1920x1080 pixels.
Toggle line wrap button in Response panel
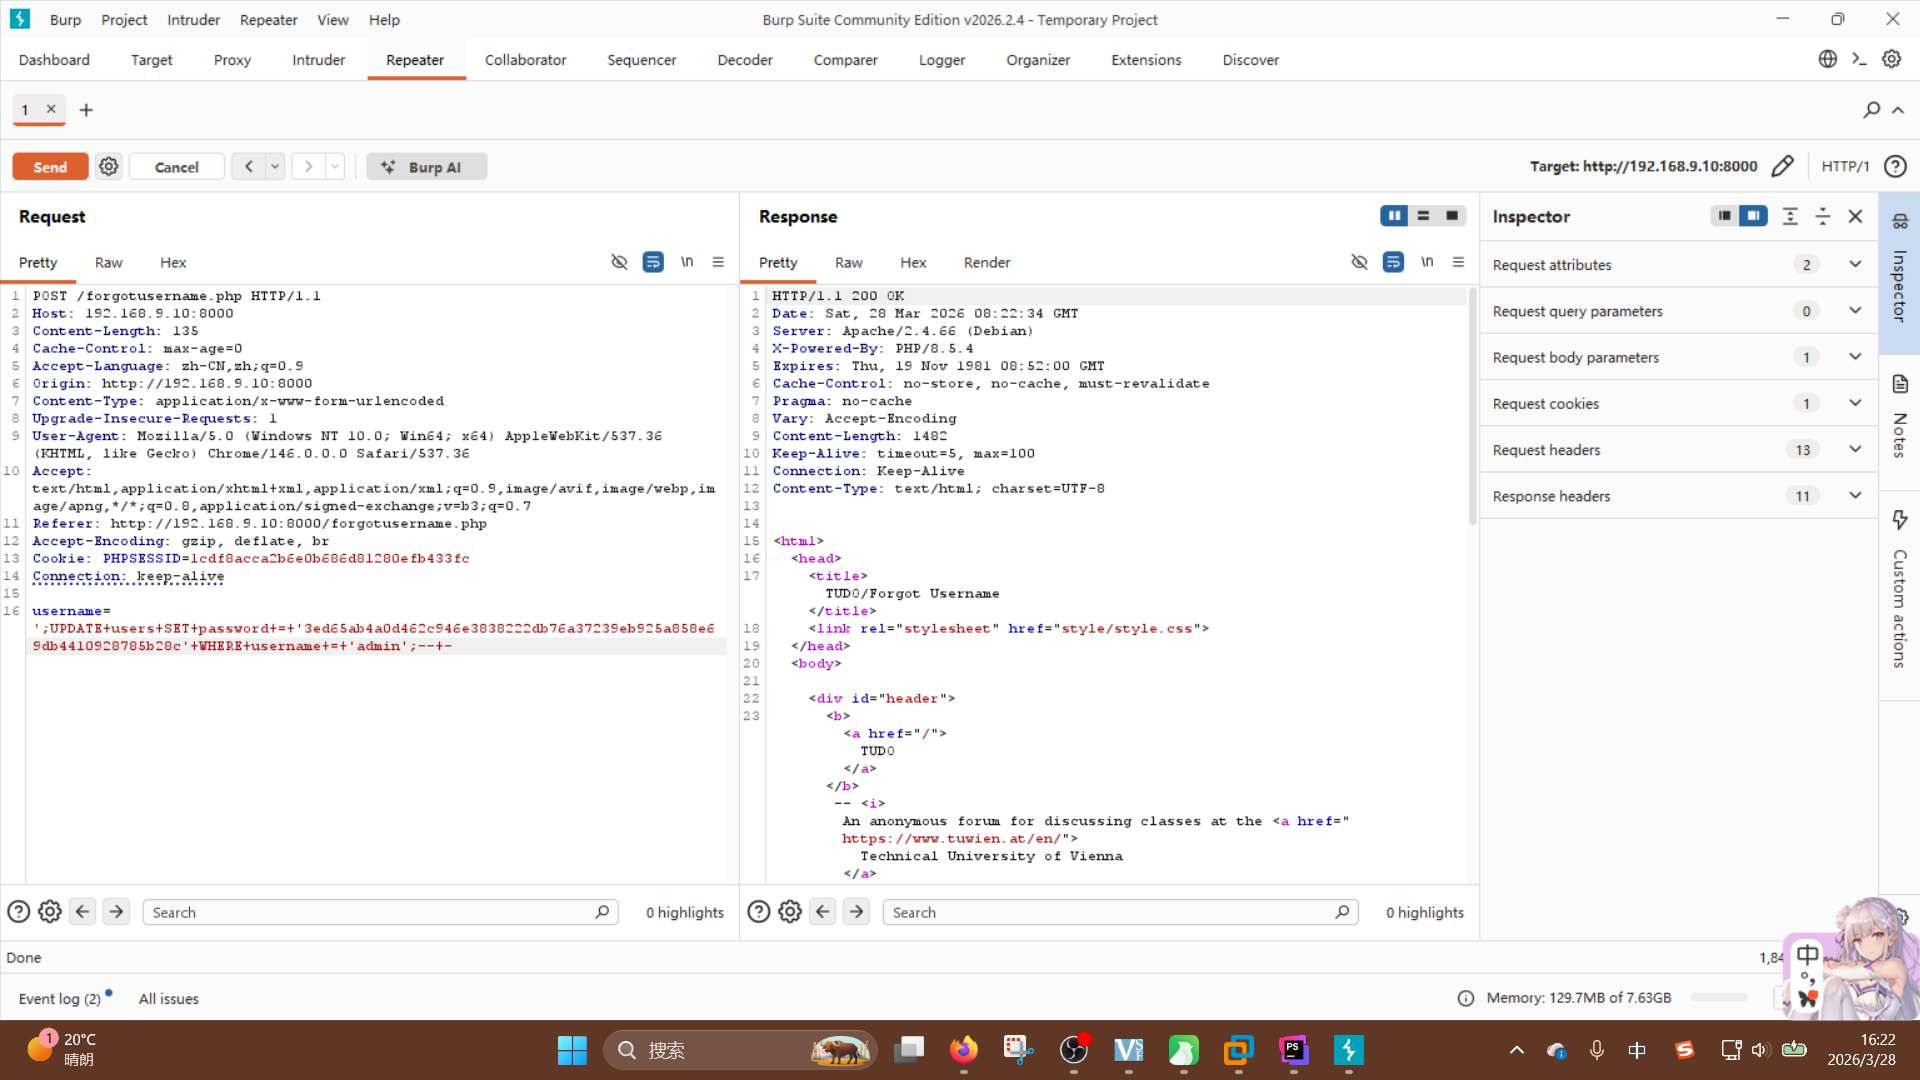coord(1393,262)
